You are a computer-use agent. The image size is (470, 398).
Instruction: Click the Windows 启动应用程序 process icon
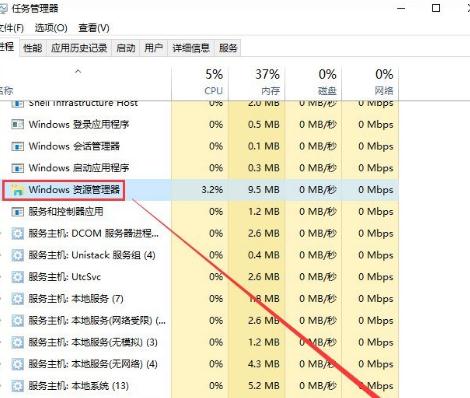(17, 168)
